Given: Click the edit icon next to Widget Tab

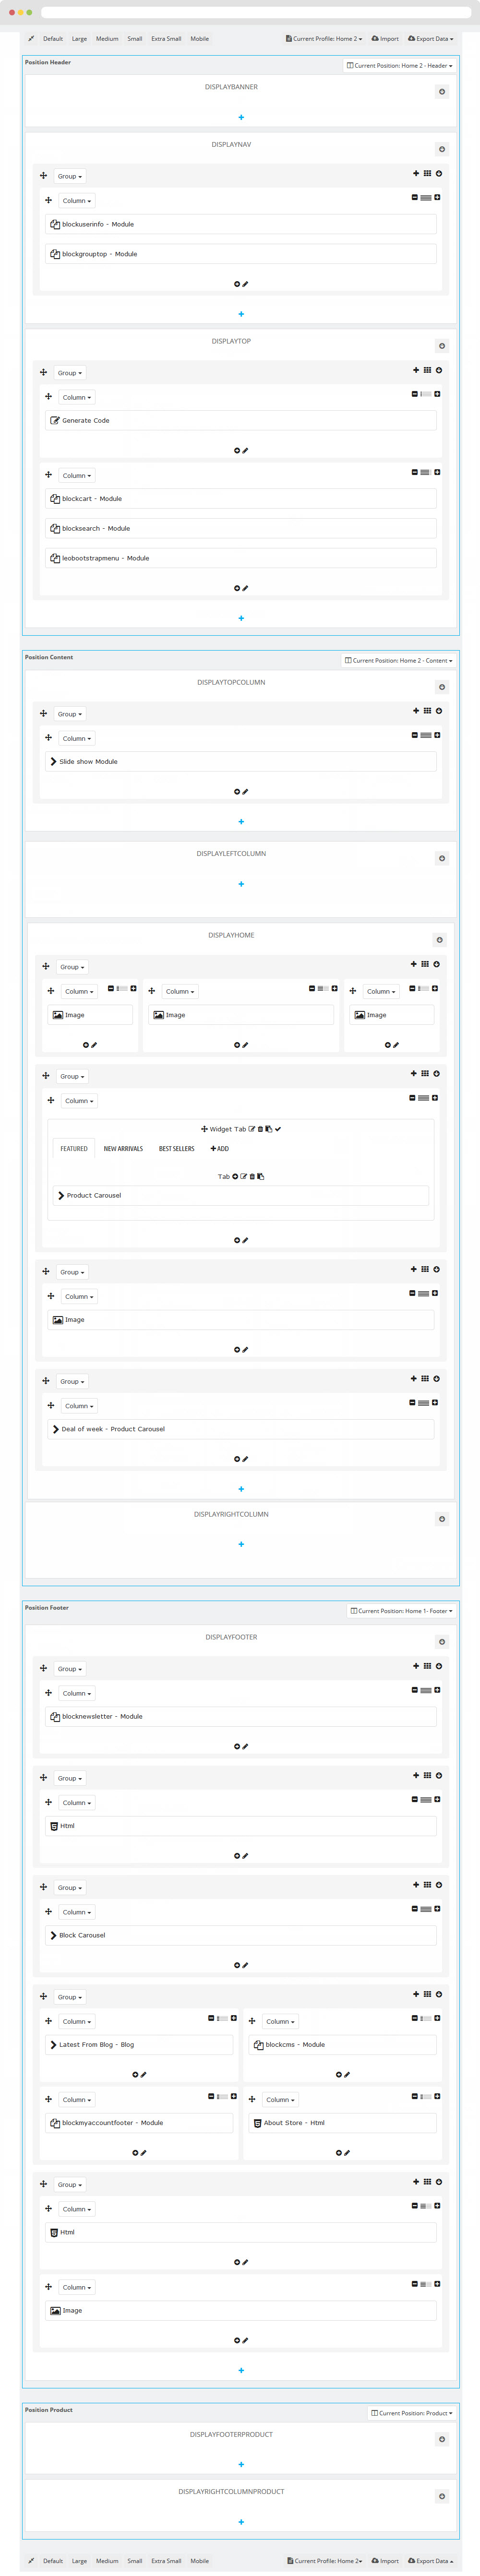Looking at the screenshot, I should pyautogui.click(x=252, y=1129).
